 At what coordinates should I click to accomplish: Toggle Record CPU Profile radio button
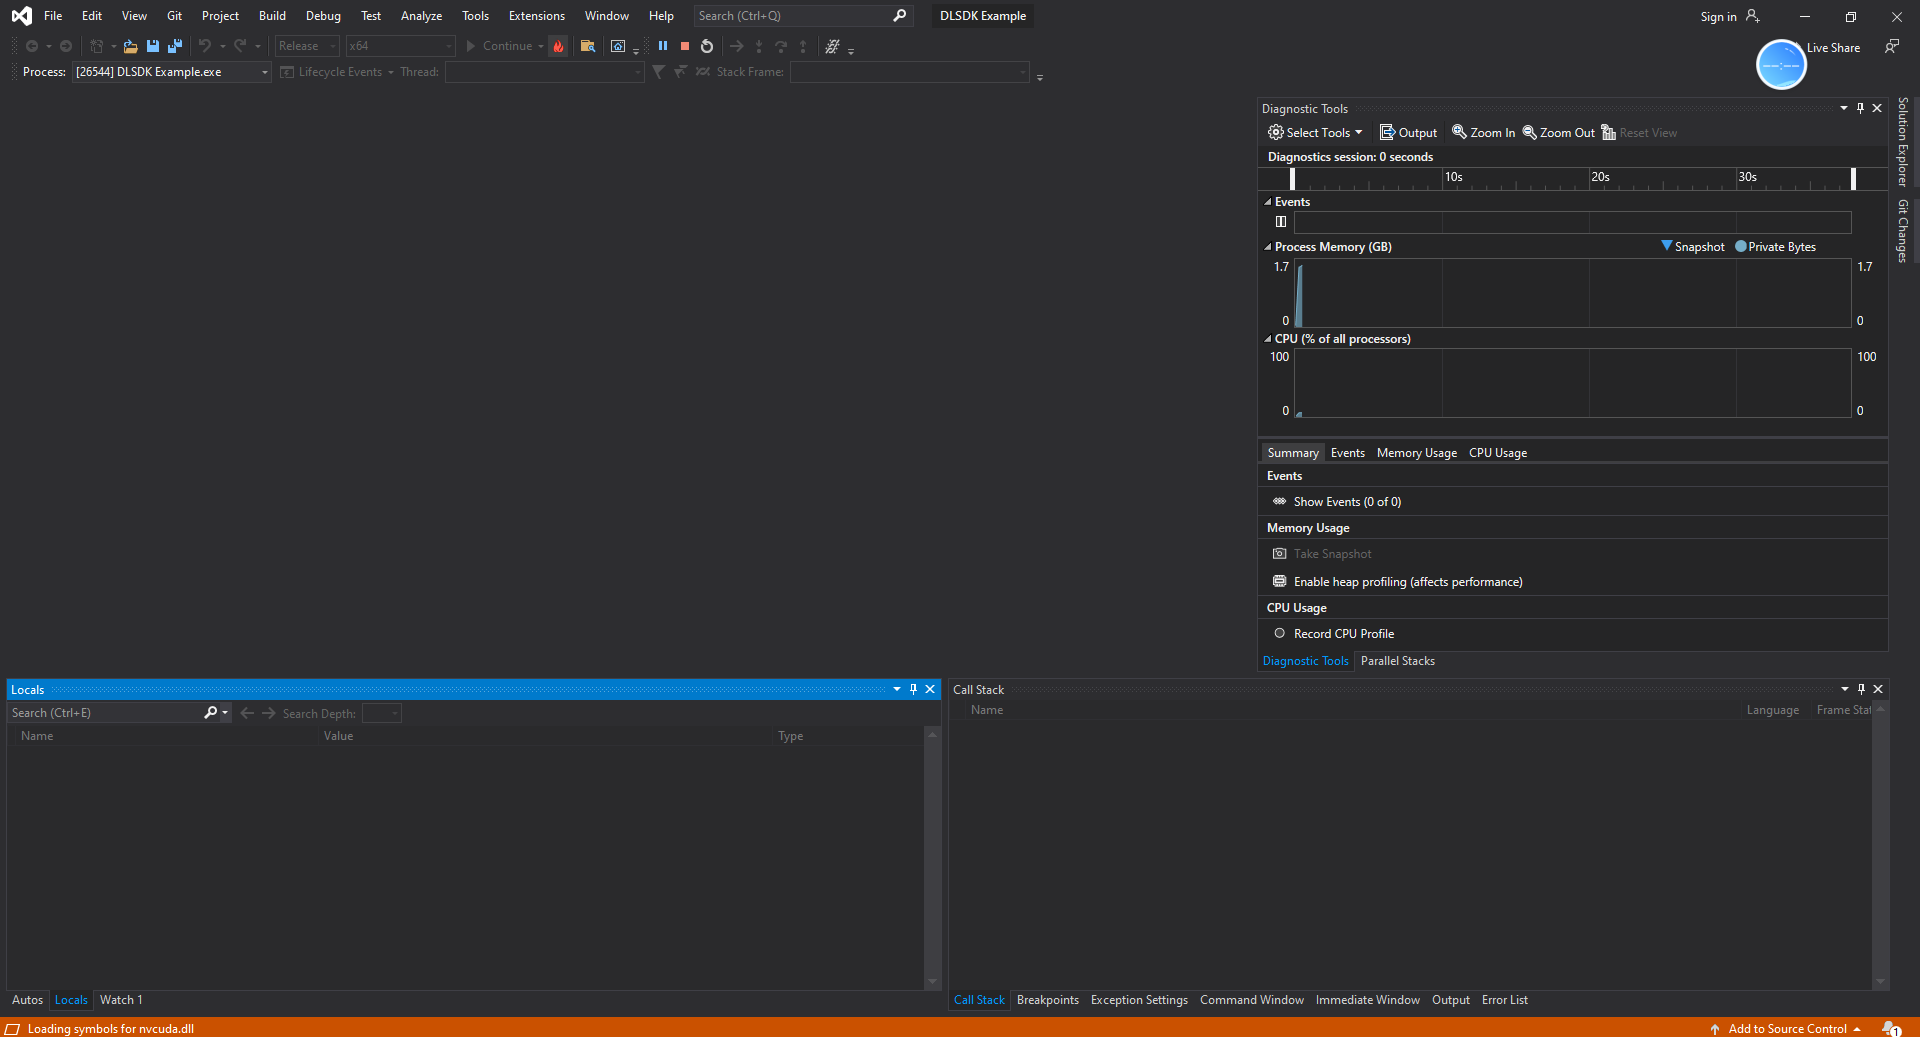1279,633
